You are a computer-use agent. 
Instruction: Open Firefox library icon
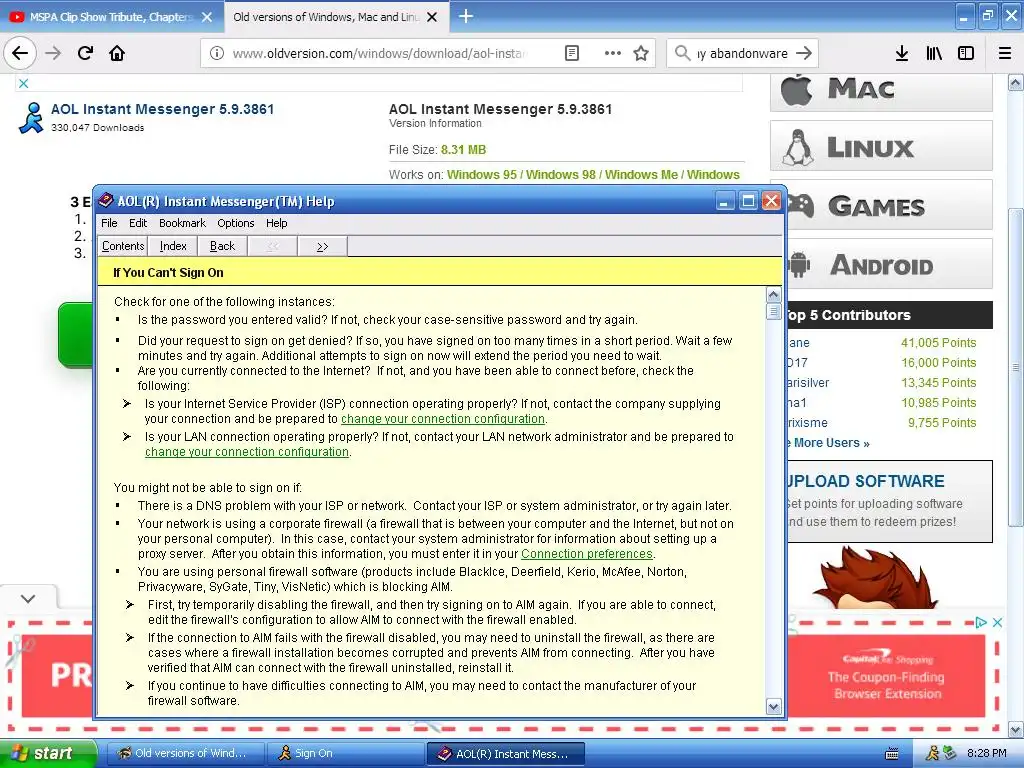[x=934, y=53]
